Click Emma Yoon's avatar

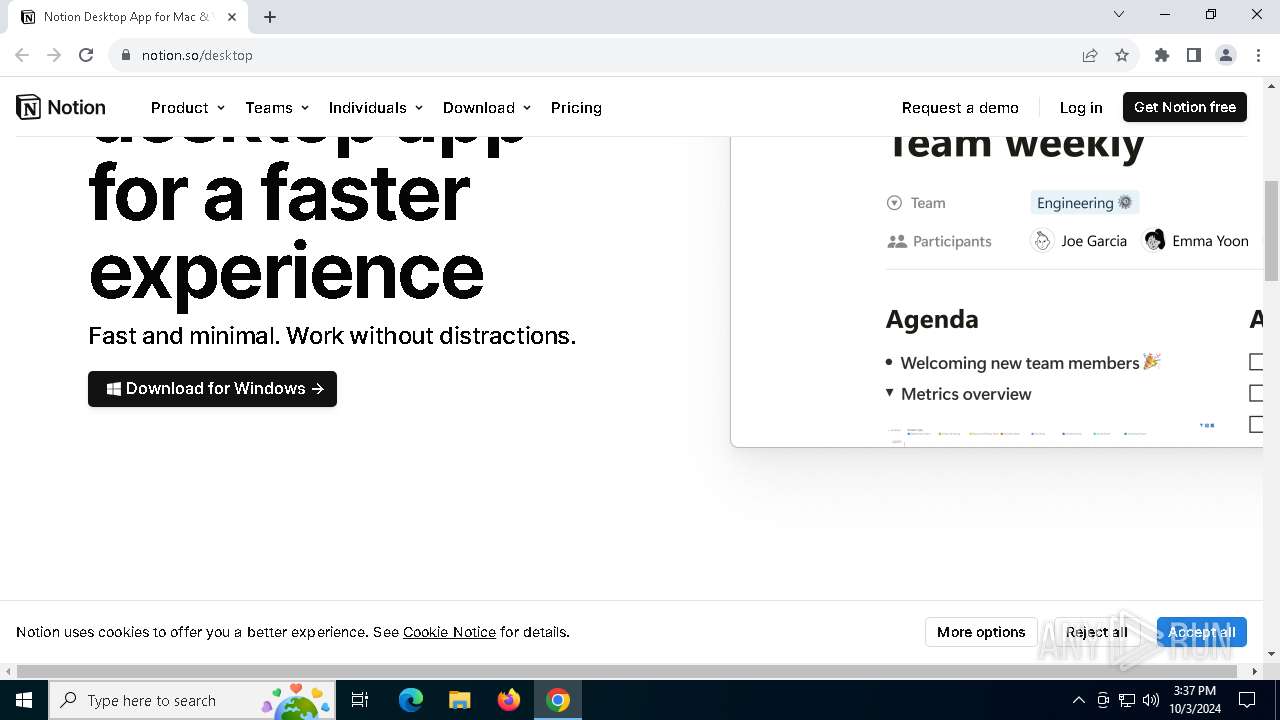click(1155, 241)
